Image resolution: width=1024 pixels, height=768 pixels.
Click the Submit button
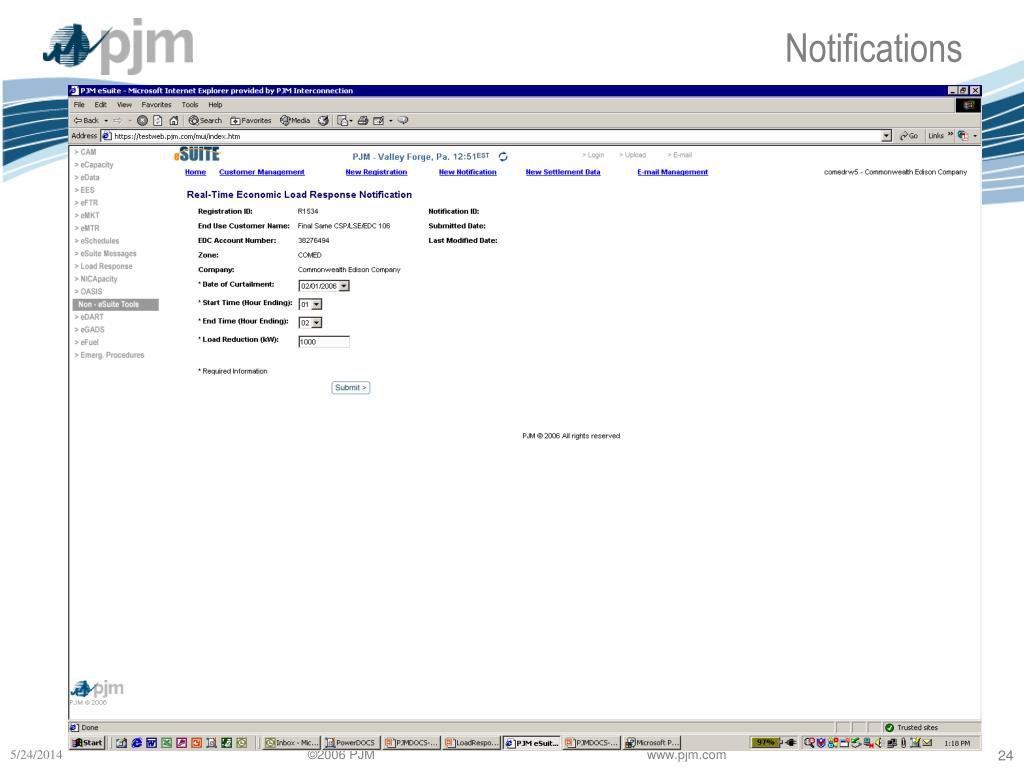click(x=351, y=387)
